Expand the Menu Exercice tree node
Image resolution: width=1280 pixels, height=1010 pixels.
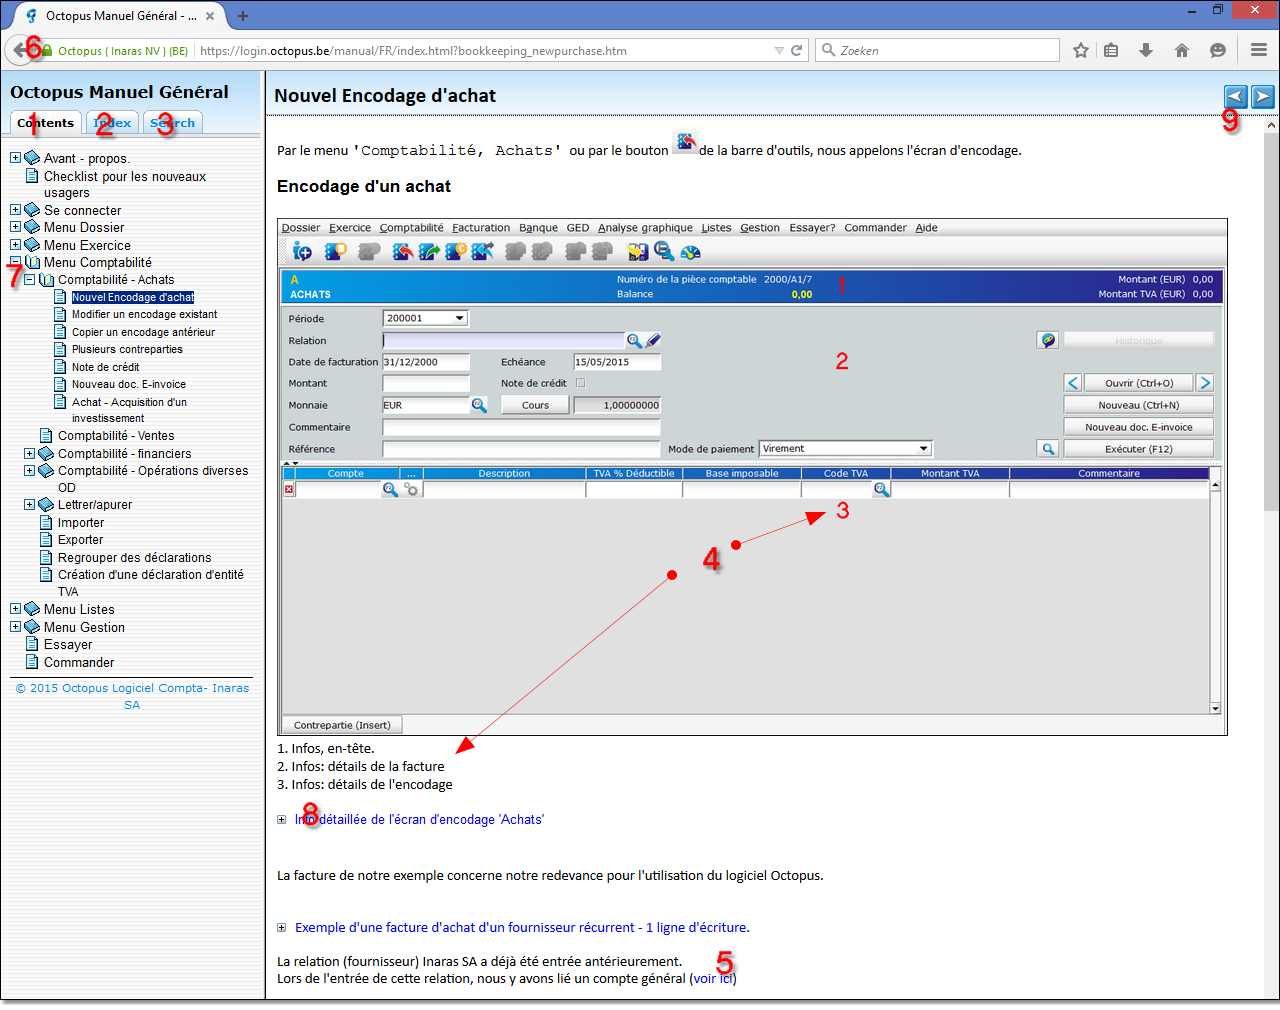[15, 245]
